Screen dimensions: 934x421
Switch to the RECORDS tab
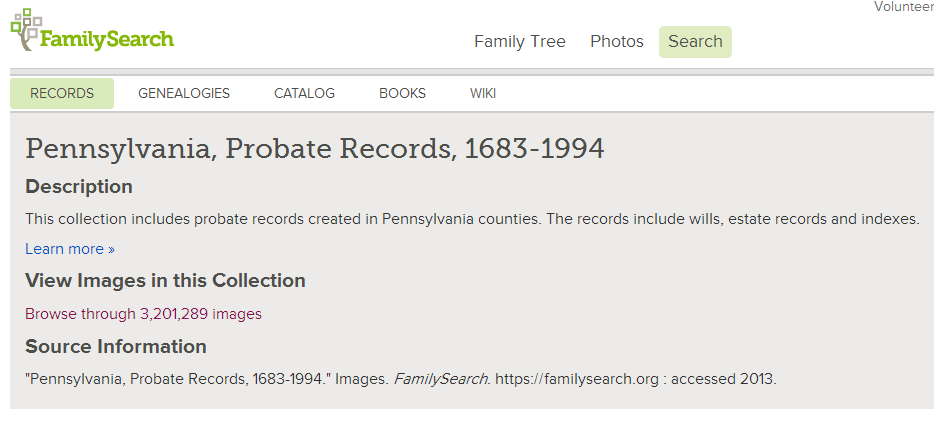[x=62, y=93]
